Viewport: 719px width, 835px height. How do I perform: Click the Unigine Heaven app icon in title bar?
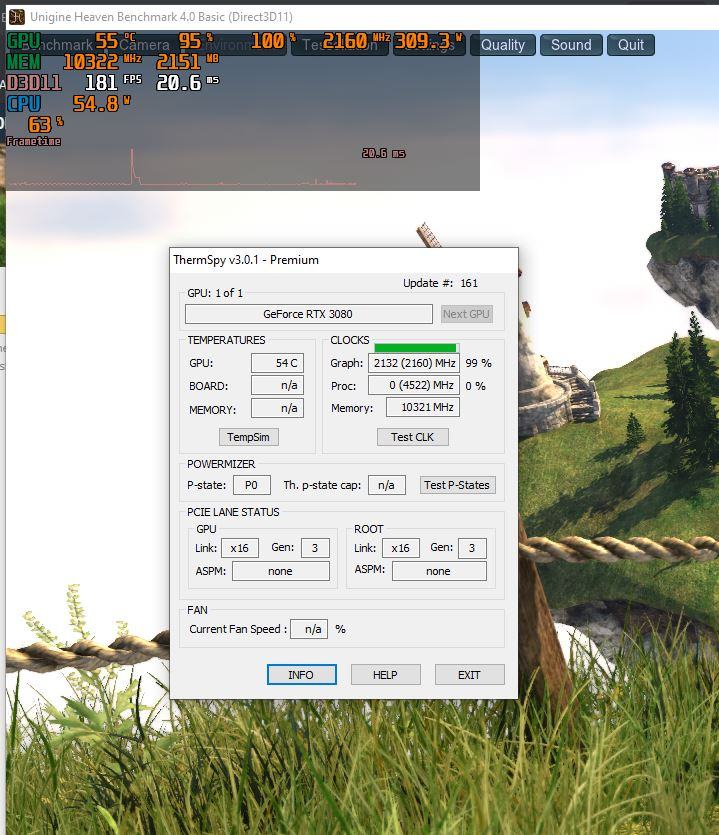[x=17, y=17]
